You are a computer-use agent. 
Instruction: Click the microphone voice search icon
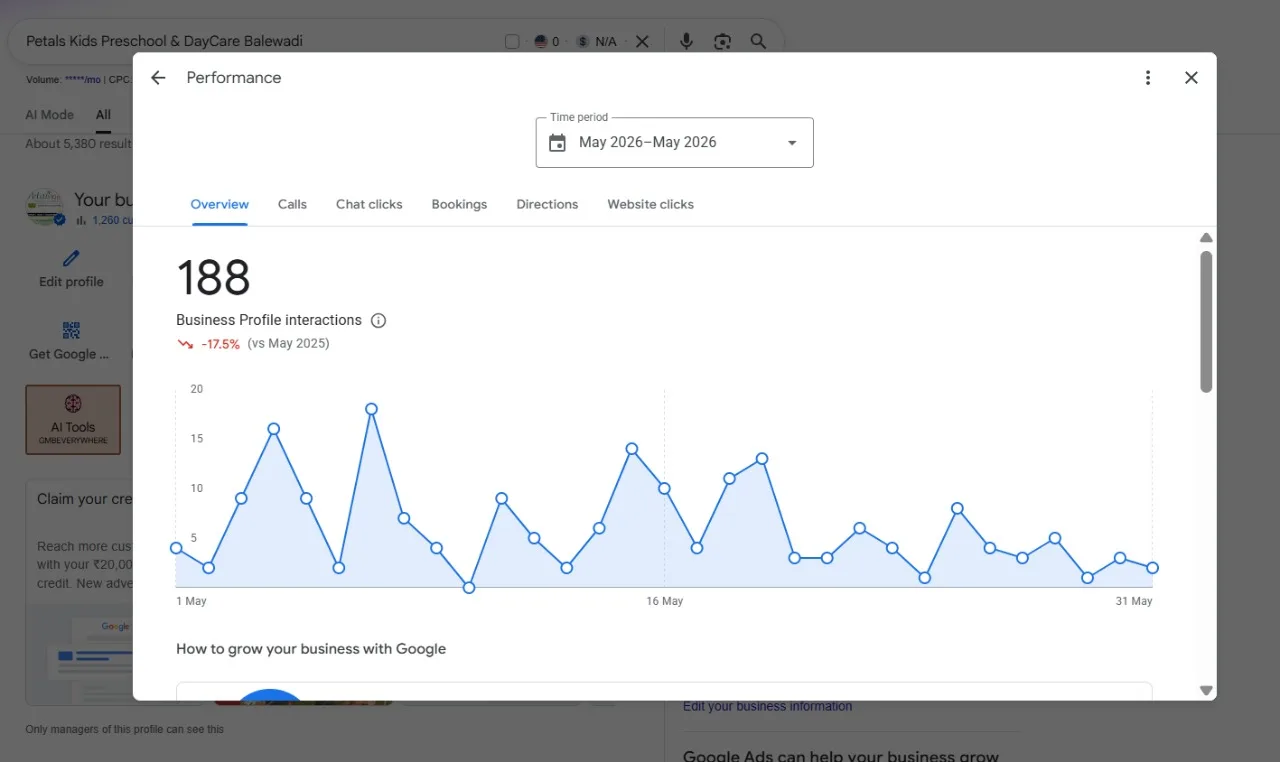tap(686, 41)
